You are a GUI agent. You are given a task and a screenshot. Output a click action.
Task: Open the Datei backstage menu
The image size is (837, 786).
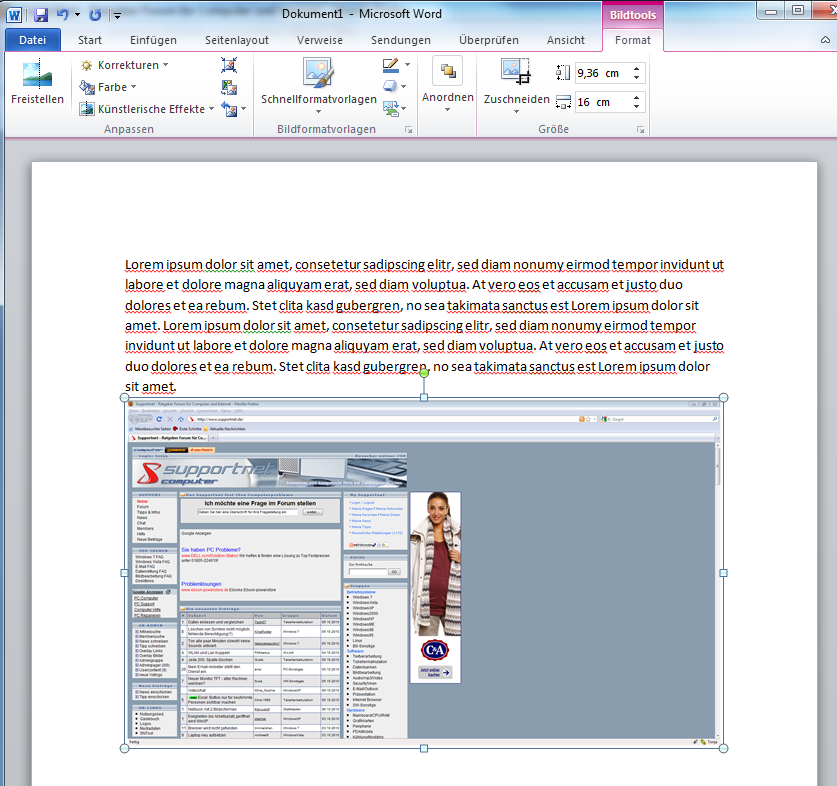click(x=32, y=40)
